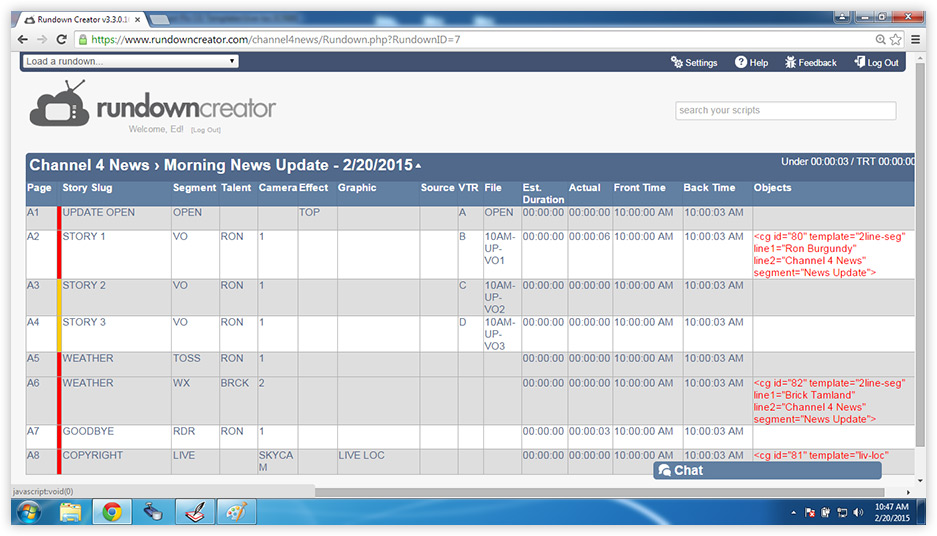Click the Under/TRT timing display
This screenshot has height=536, width=937.
coord(847,162)
